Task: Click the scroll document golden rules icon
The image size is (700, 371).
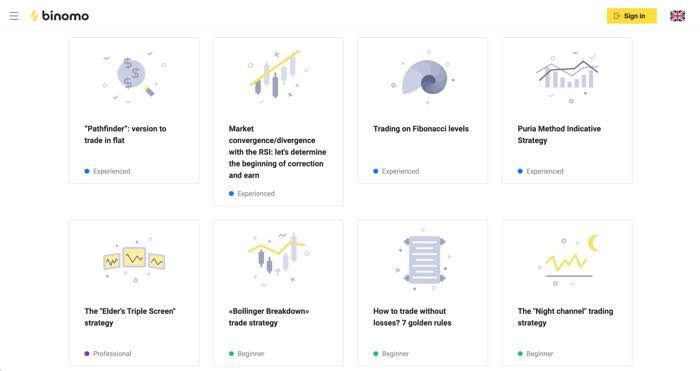Action: coord(424,259)
